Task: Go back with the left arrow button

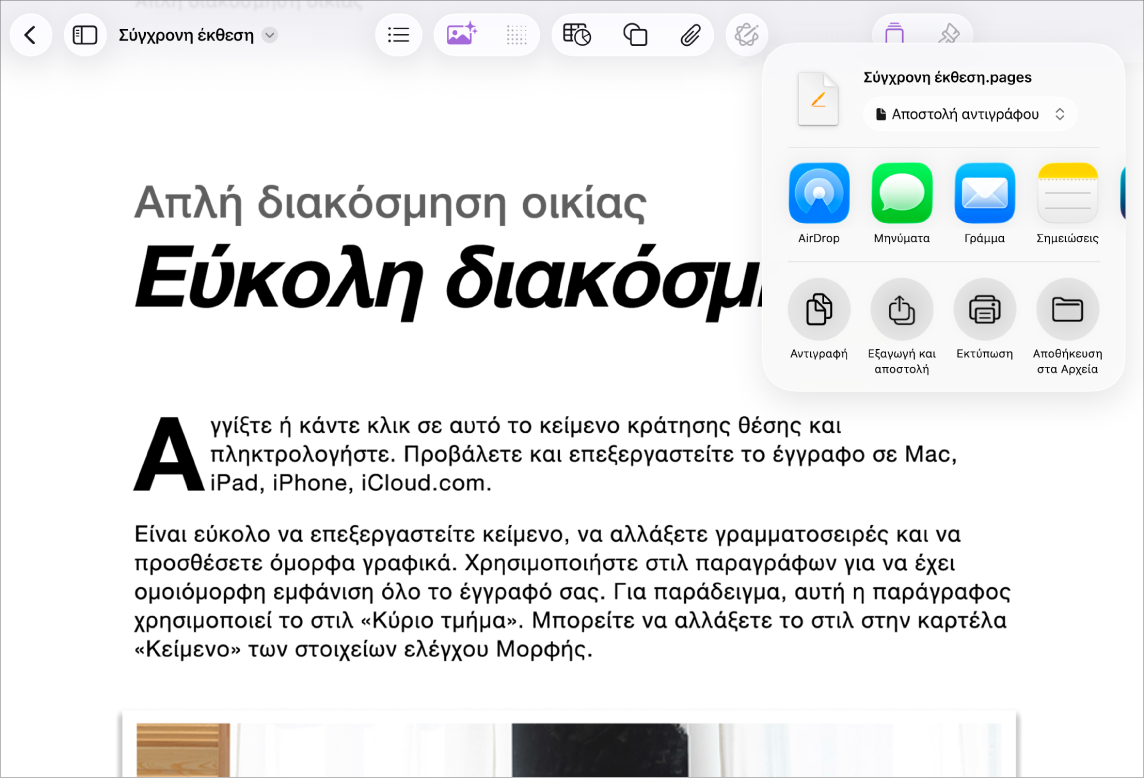Action: [x=31, y=35]
